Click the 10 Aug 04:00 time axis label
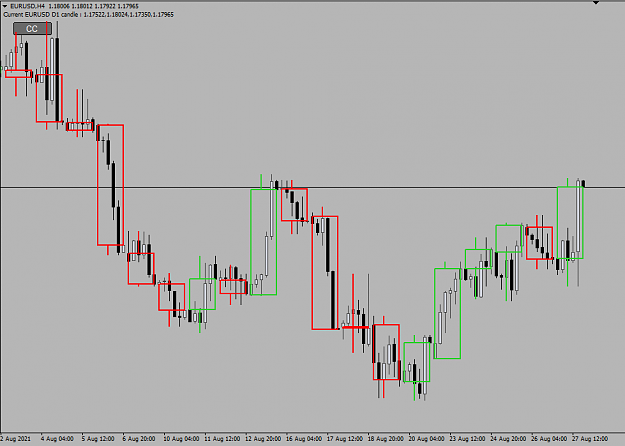 (x=181, y=439)
